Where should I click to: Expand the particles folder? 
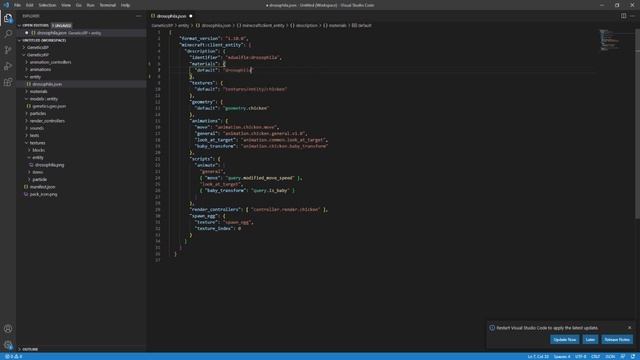[x=38, y=113]
